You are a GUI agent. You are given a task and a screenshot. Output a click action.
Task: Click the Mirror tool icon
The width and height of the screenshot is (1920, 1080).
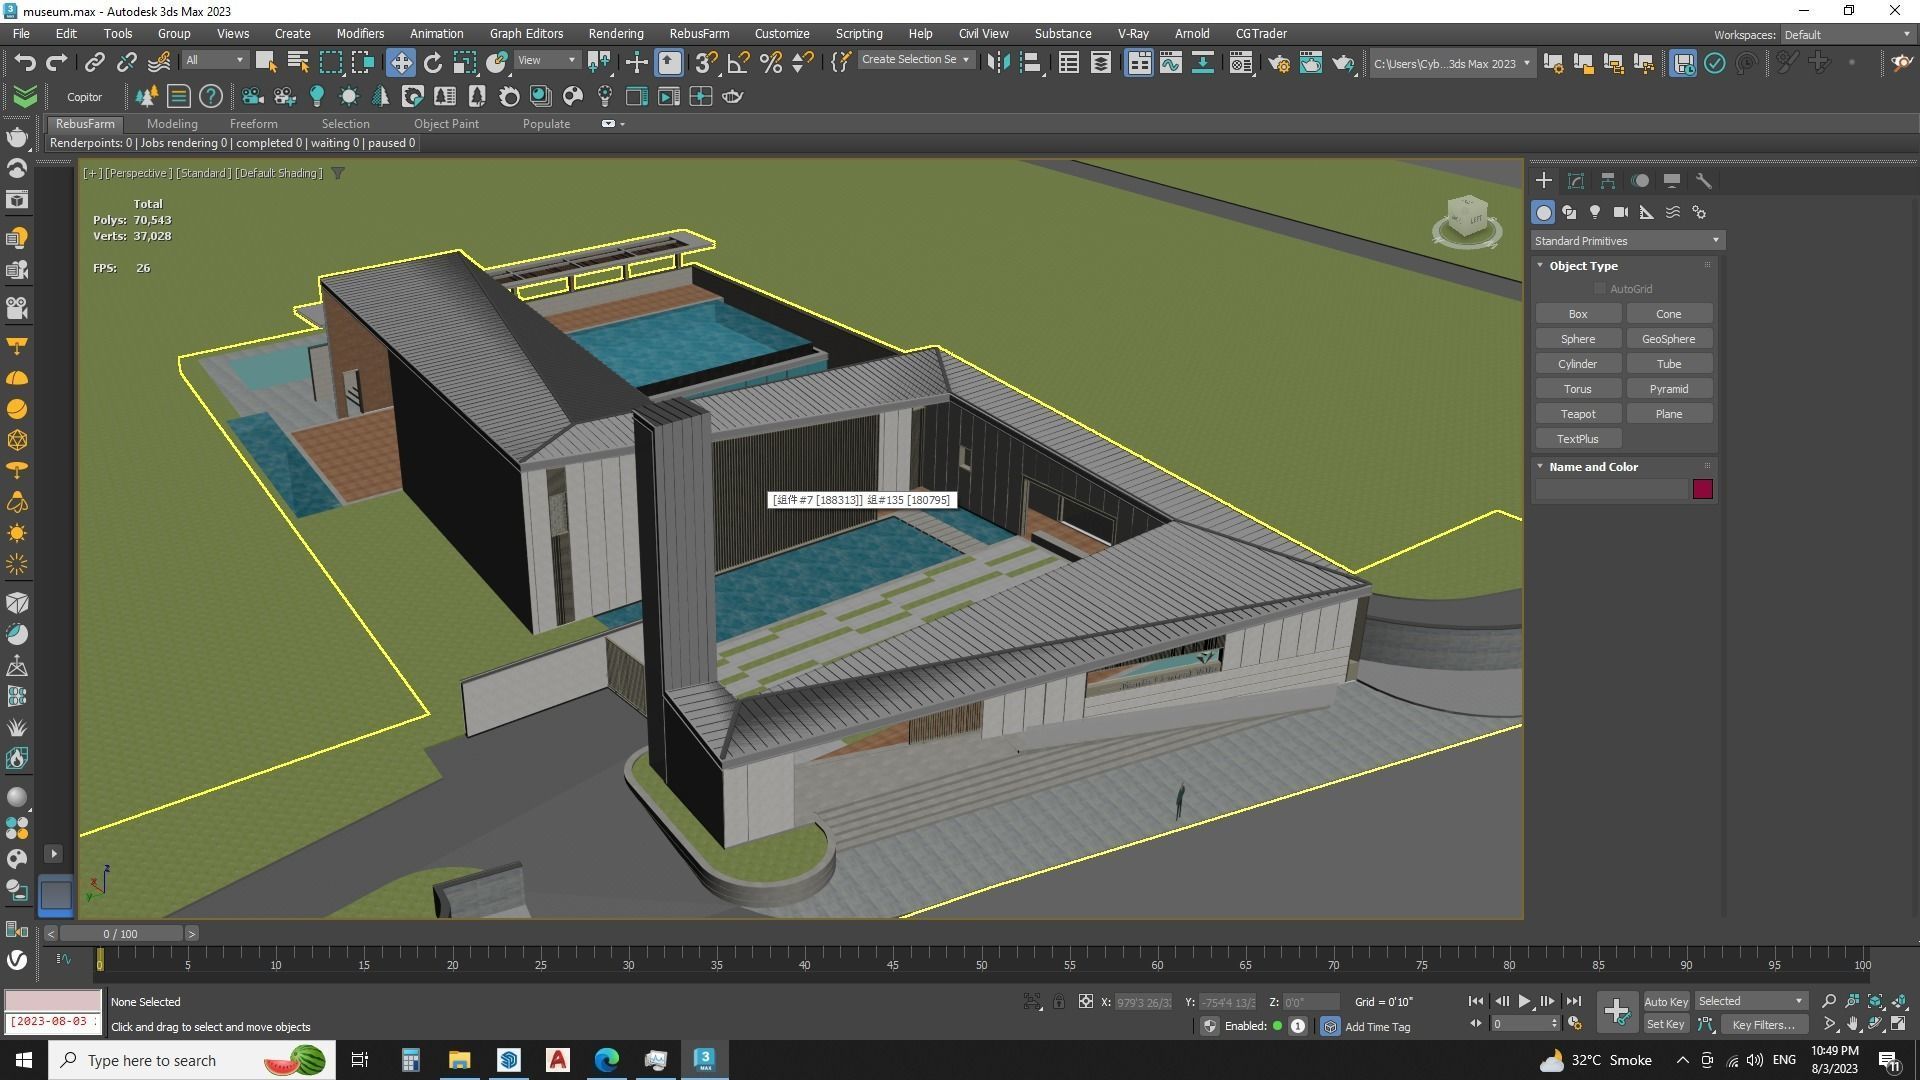pyautogui.click(x=997, y=63)
